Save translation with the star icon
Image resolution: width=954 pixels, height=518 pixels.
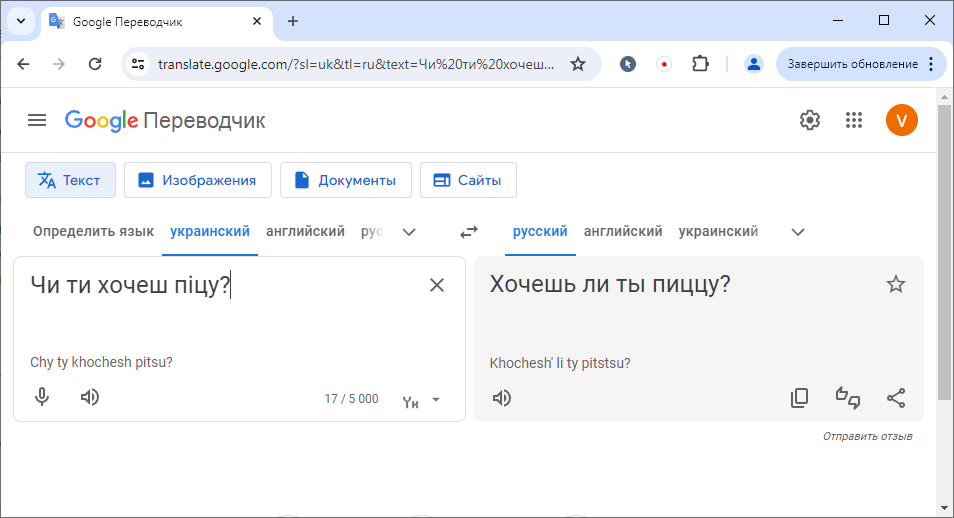coord(896,284)
